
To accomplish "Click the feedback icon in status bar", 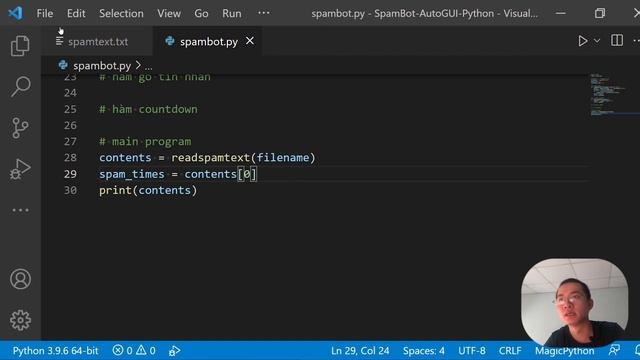I will click(x=614, y=350).
